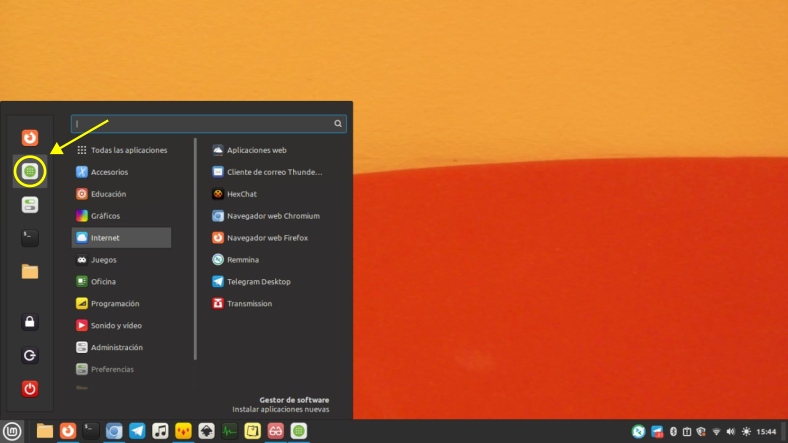Open the Oficina category
This screenshot has height=443, width=788.
(121, 282)
